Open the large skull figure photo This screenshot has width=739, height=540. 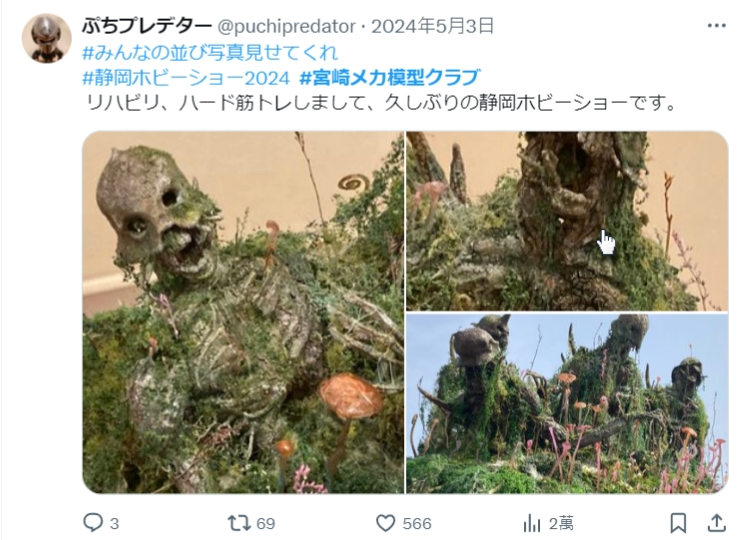coord(243,312)
